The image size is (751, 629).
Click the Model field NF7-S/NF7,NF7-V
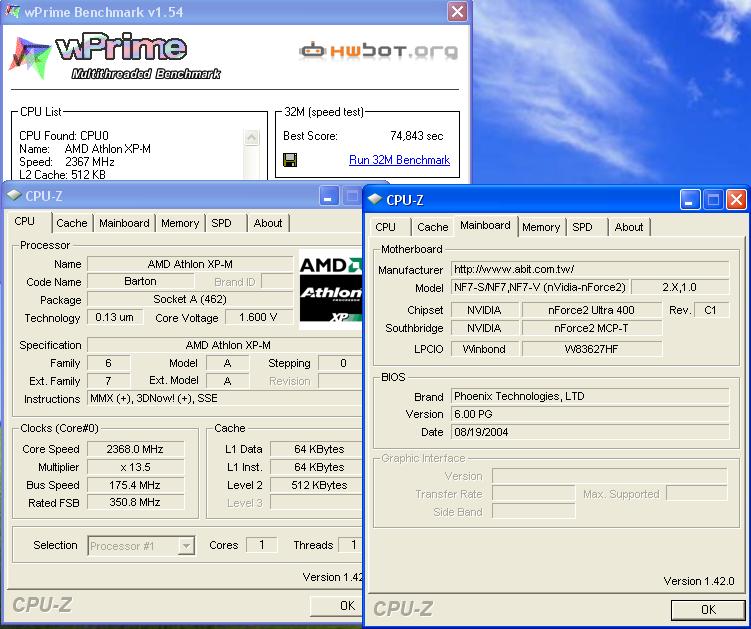(x=540, y=287)
